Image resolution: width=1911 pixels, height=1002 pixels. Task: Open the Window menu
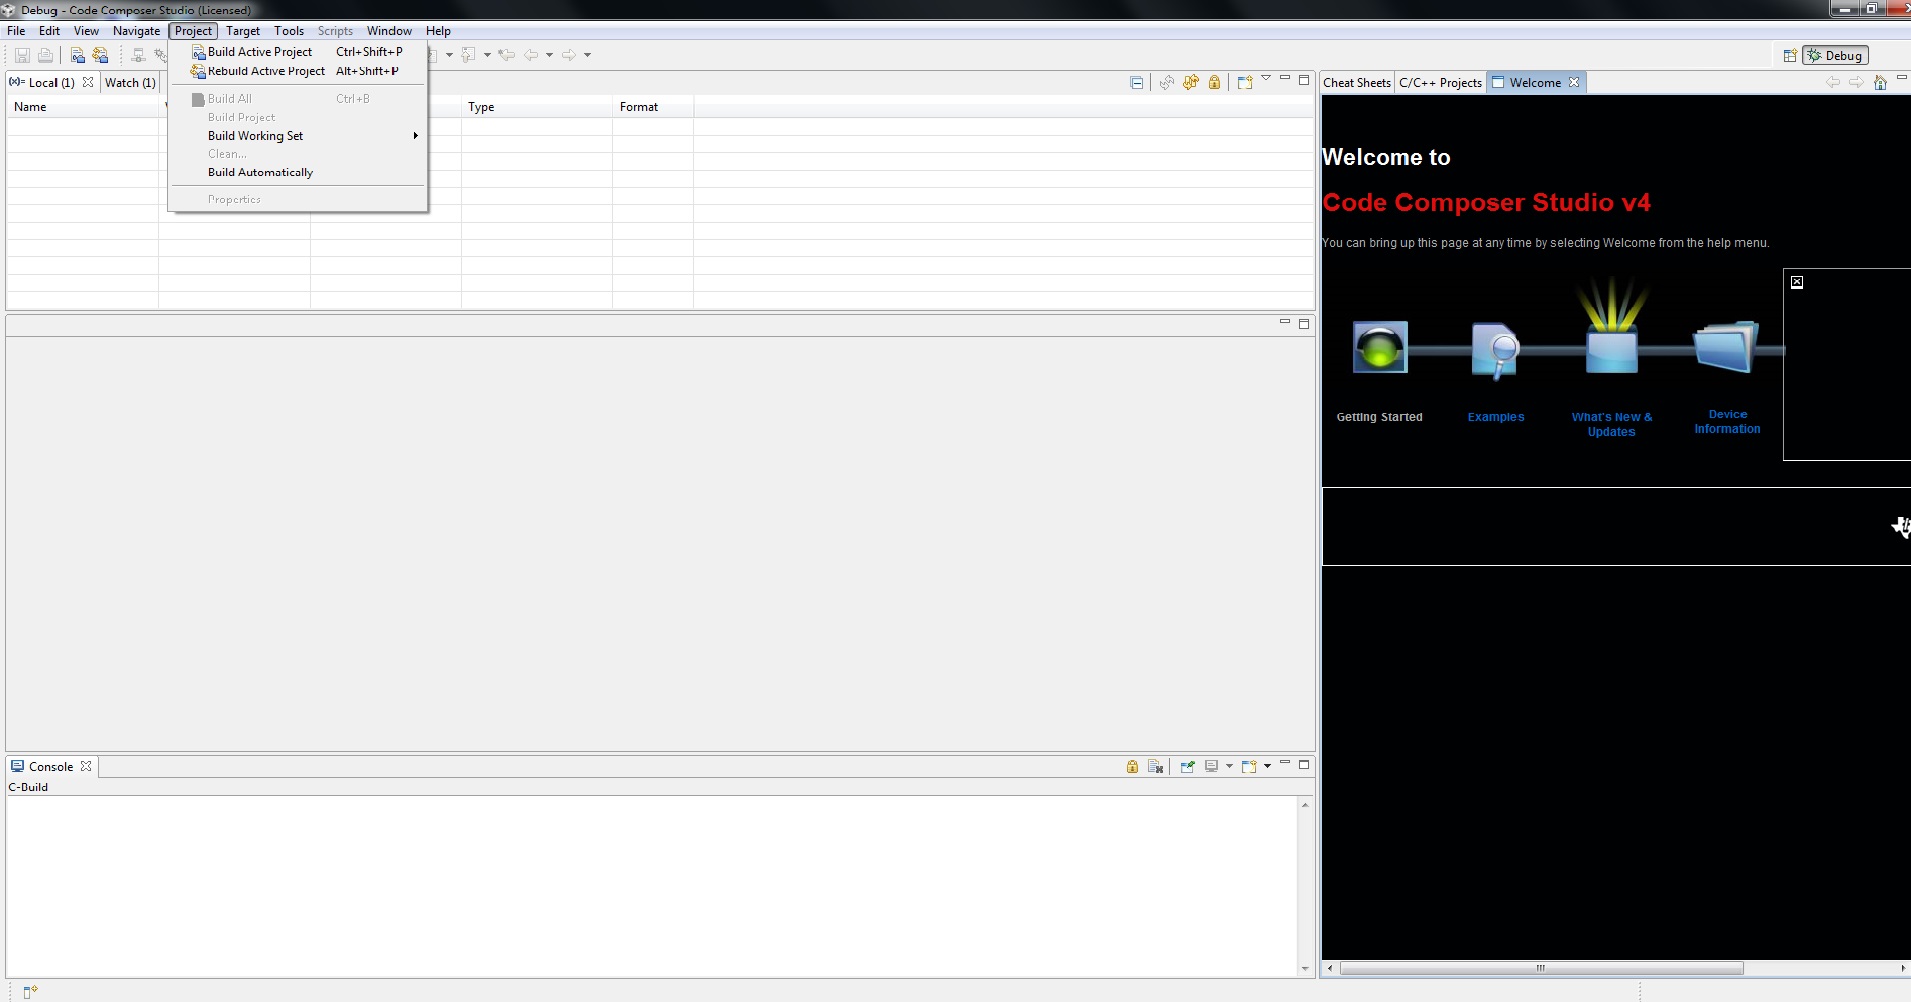click(x=389, y=31)
